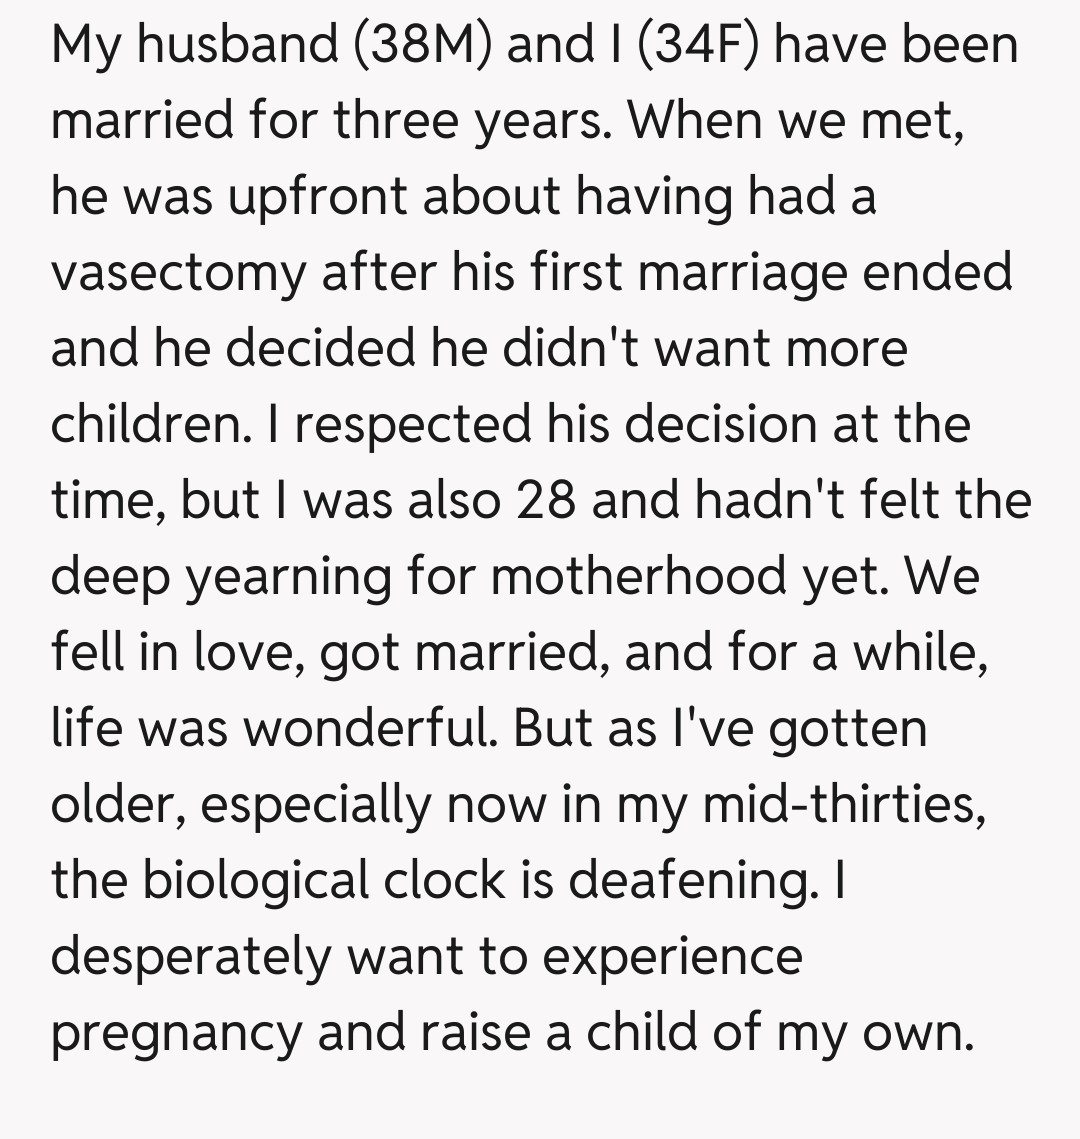Click the number "28" in the text
Viewport: 1080px width, 1139px height.
coord(546,501)
